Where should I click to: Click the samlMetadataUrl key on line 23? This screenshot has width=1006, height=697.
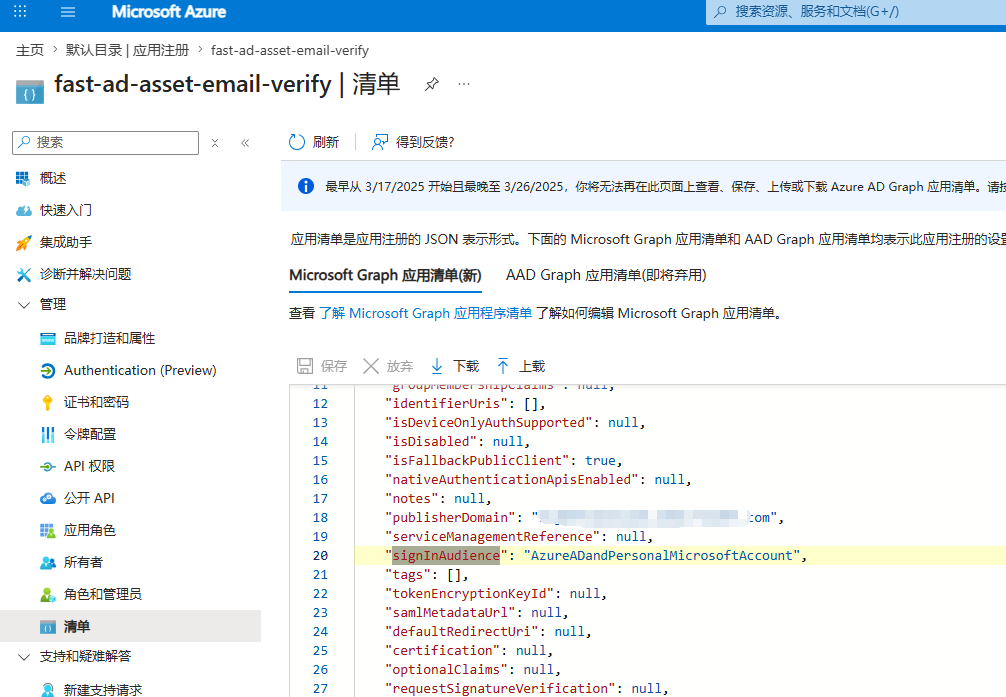450,612
